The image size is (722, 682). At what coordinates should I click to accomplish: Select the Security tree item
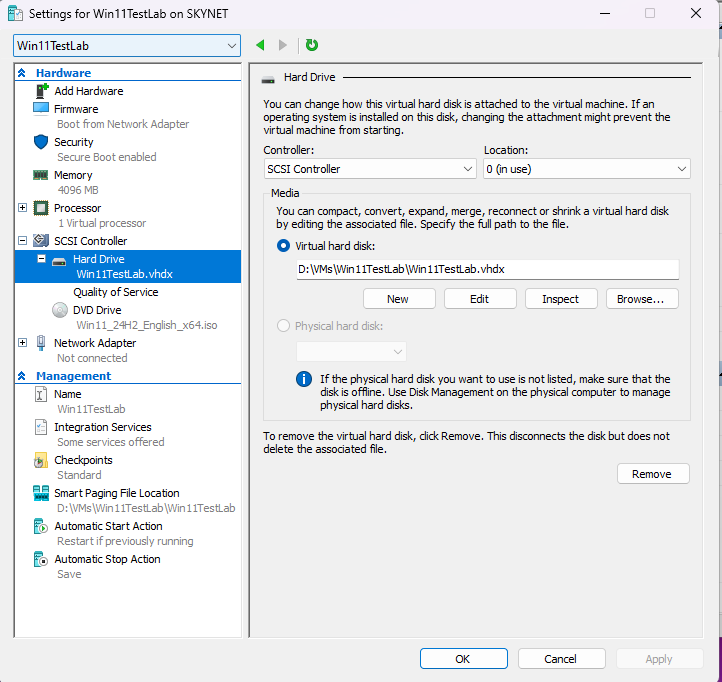74,142
